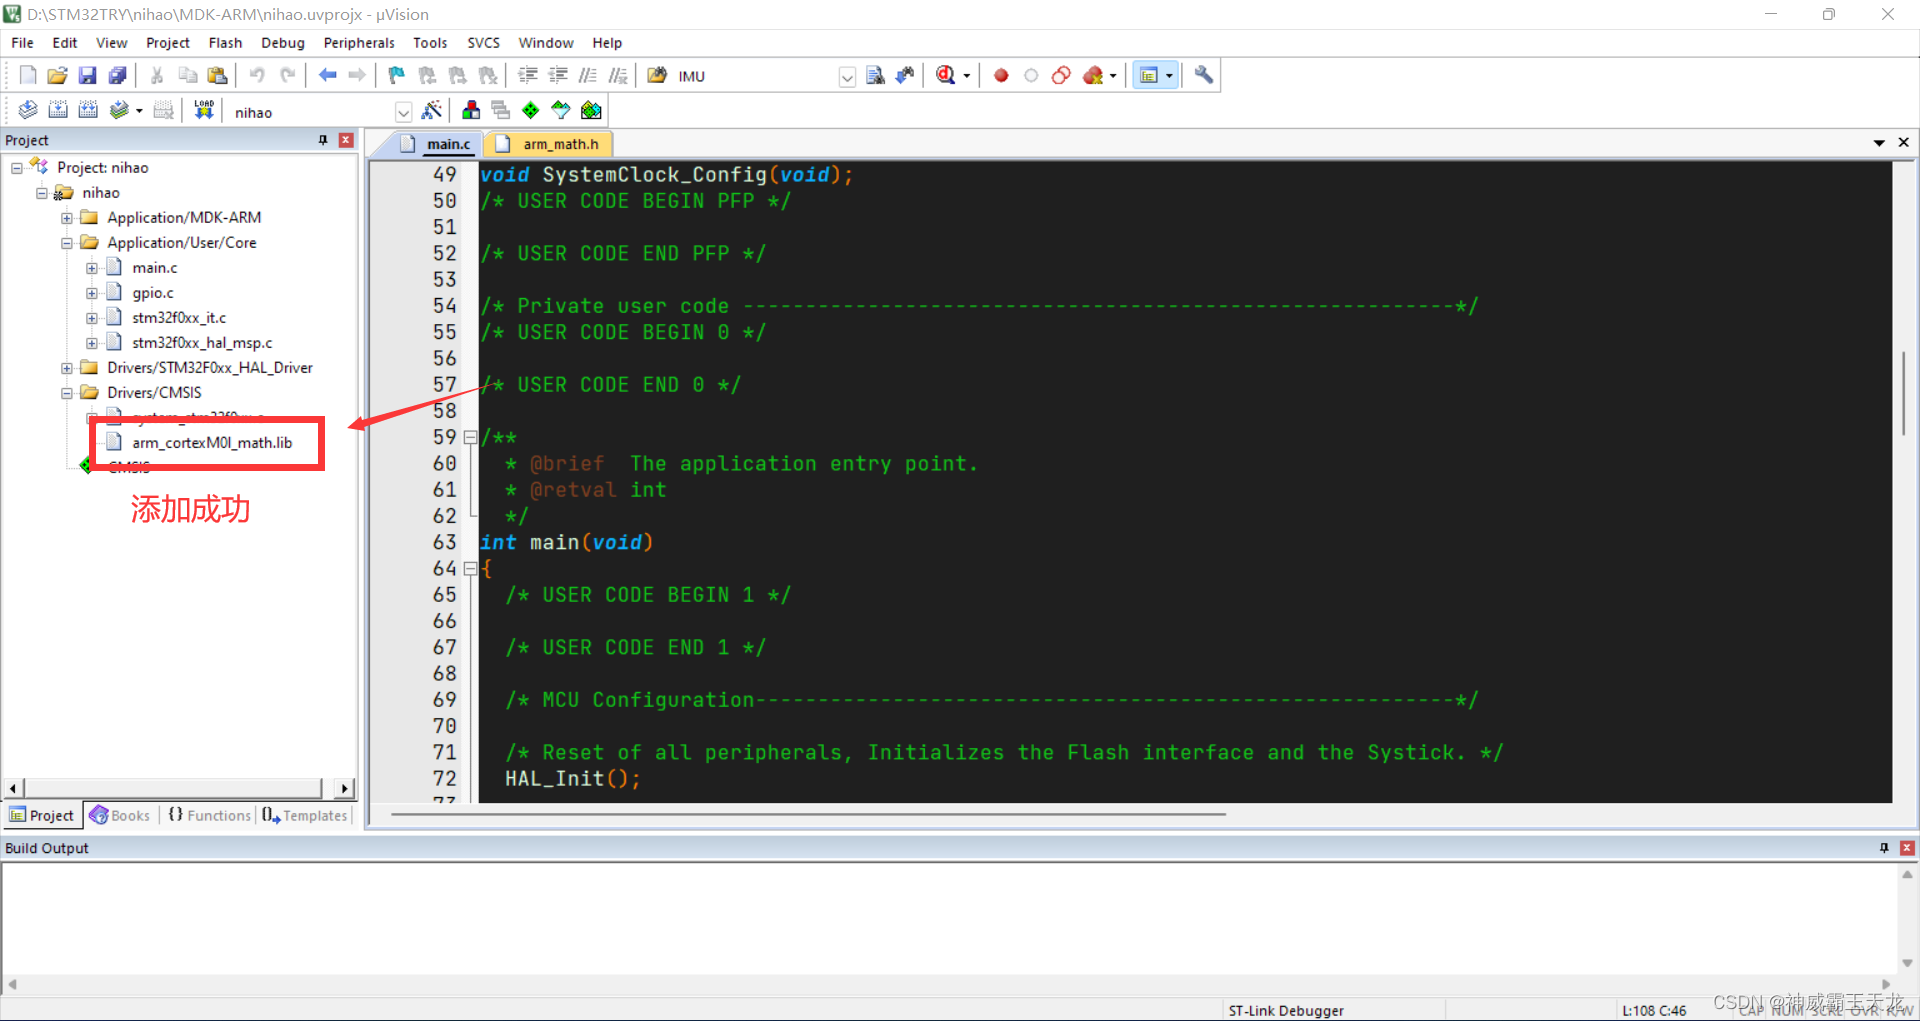Open Configuration wrench icon
This screenshot has height=1021, width=1920.
pyautogui.click(x=1204, y=75)
